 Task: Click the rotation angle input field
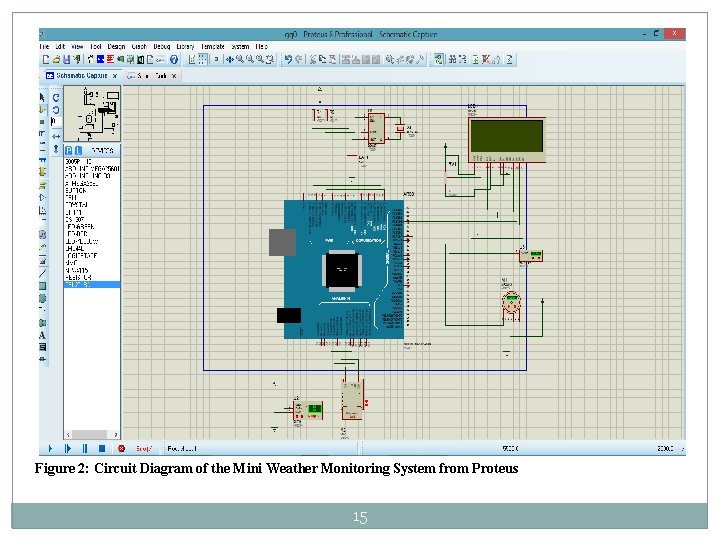56,122
